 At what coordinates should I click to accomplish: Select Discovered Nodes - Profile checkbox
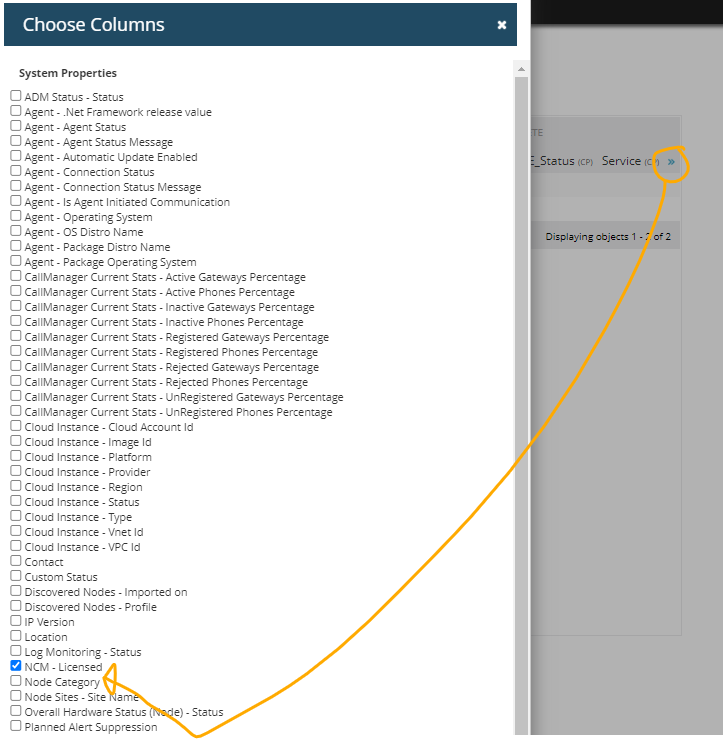click(x=16, y=606)
